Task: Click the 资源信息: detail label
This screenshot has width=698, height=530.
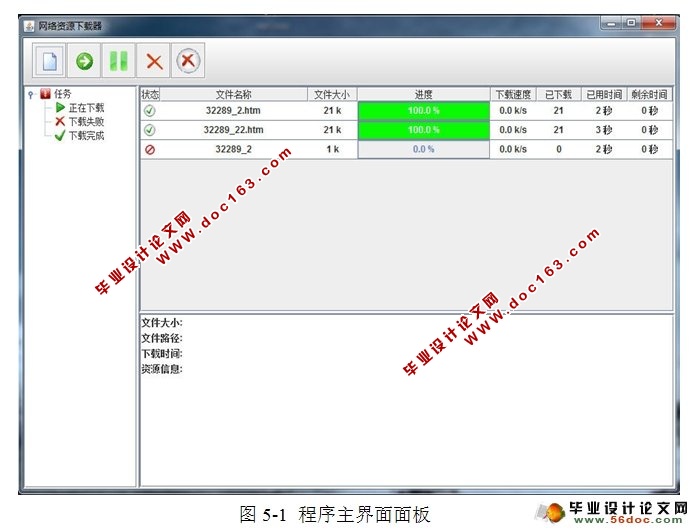Action: (x=162, y=369)
